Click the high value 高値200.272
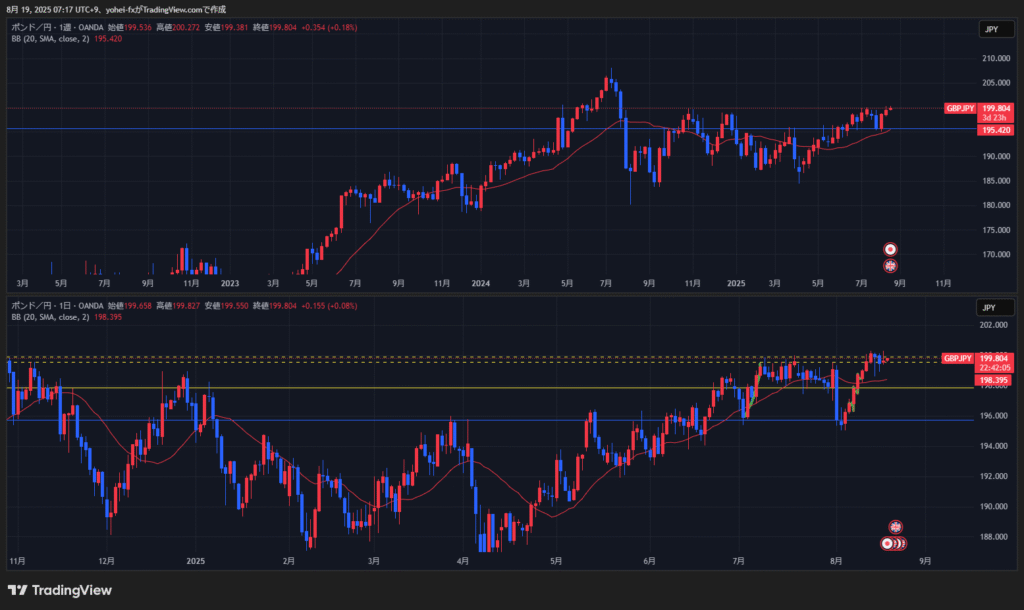 [x=178, y=27]
